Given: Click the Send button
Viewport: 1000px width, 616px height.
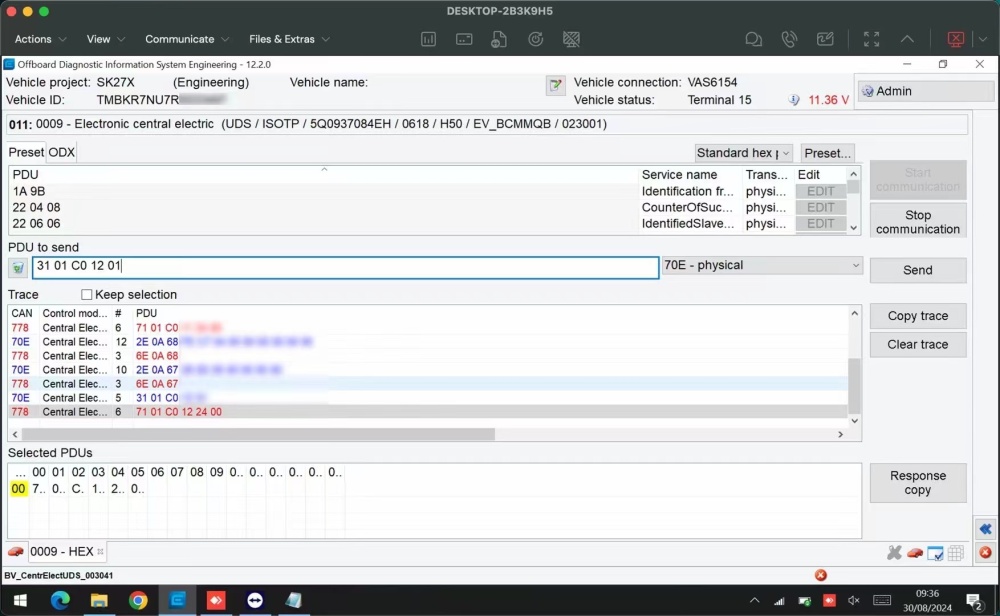Looking at the screenshot, I should click(x=918, y=270).
